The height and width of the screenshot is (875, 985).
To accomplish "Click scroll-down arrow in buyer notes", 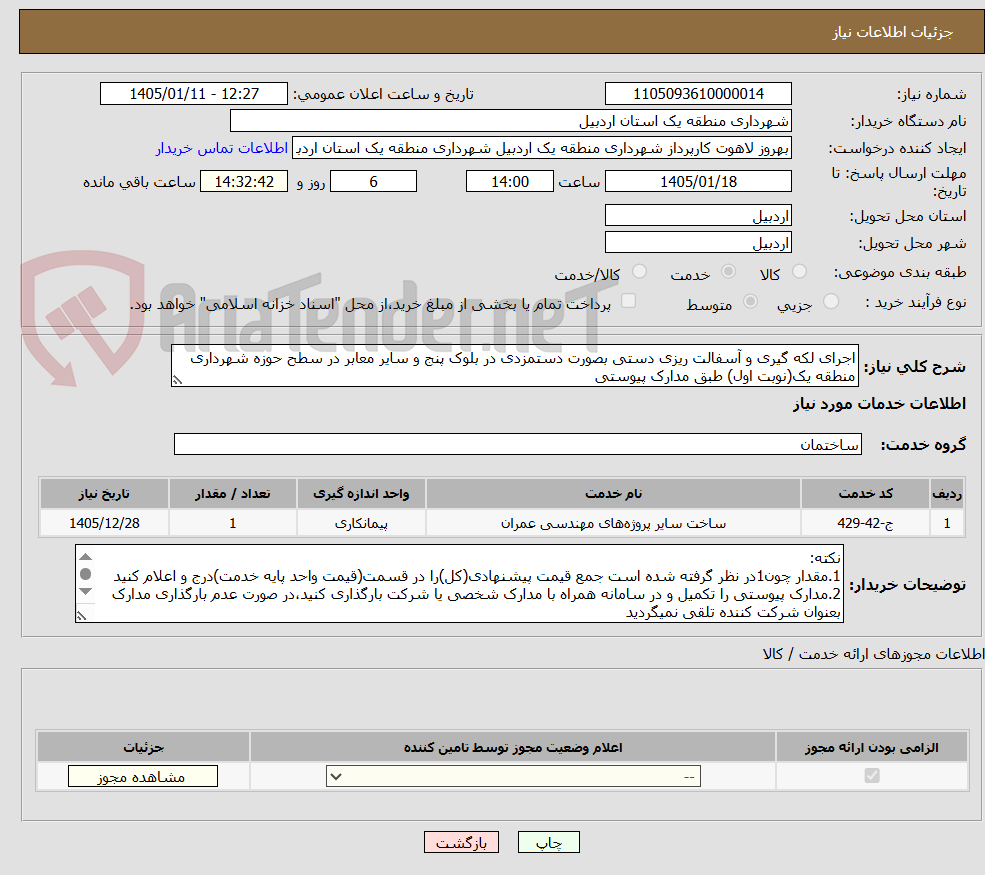I will coord(86,591).
